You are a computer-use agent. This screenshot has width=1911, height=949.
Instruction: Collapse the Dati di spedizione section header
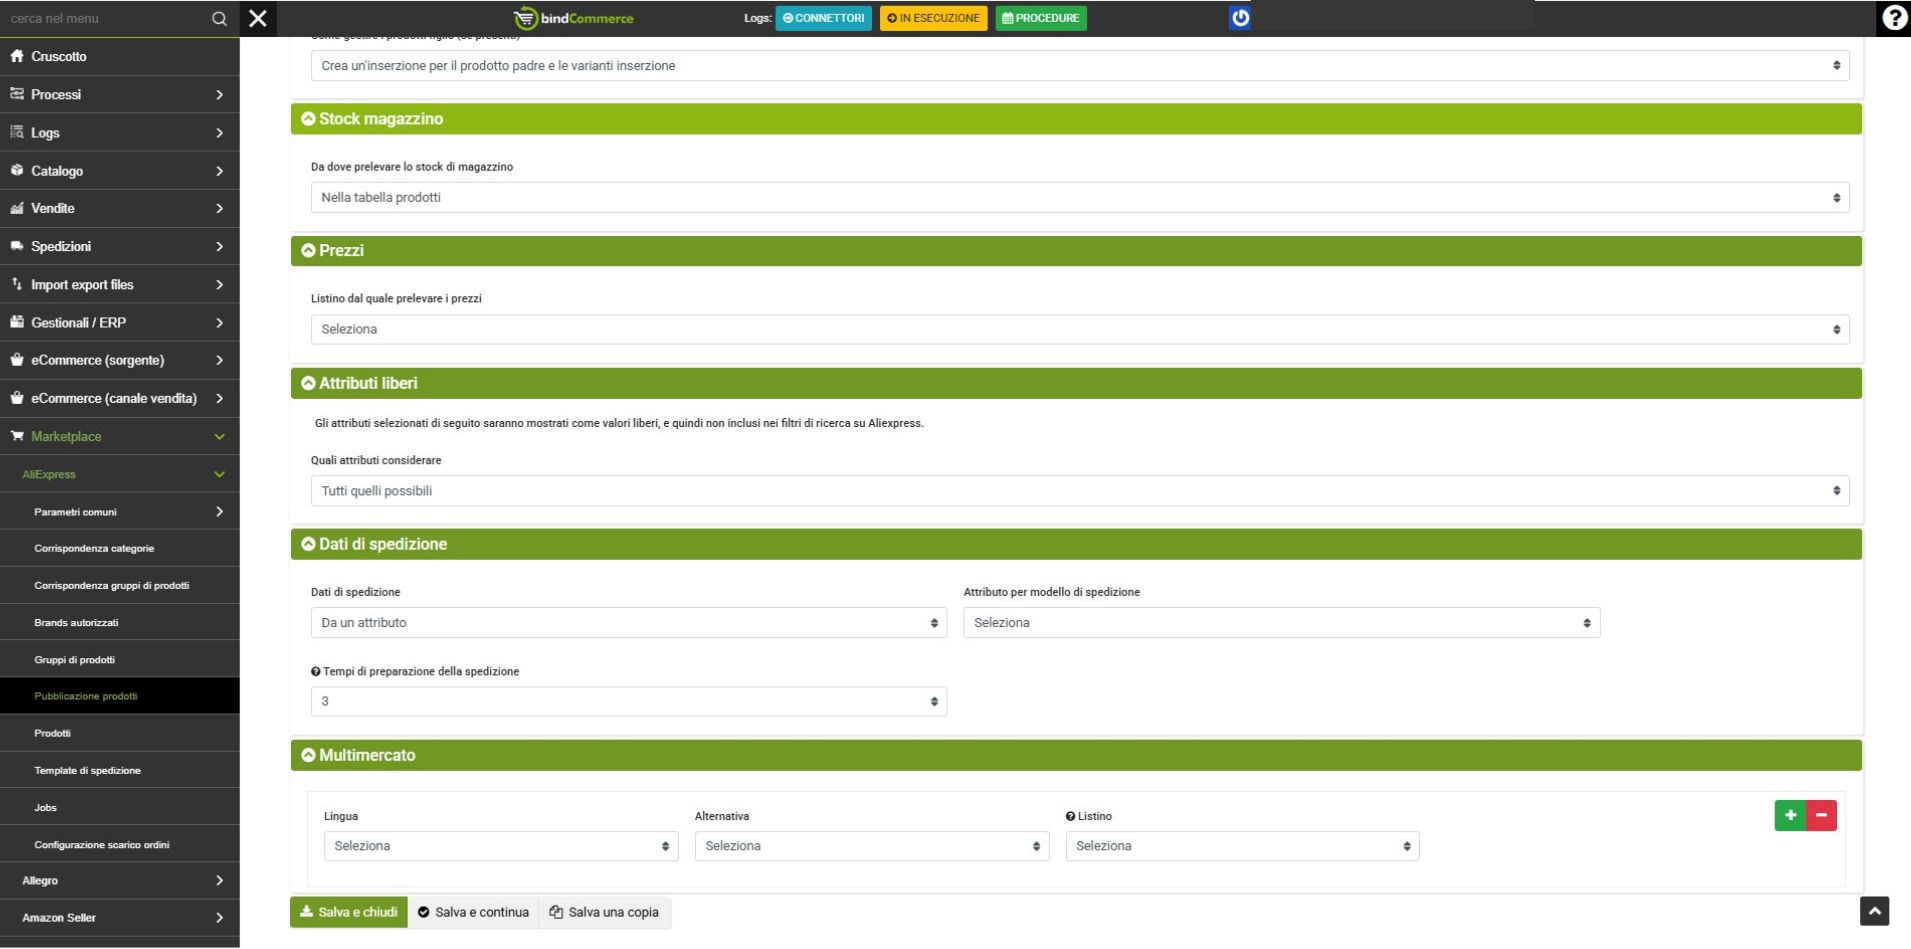[x=308, y=545]
